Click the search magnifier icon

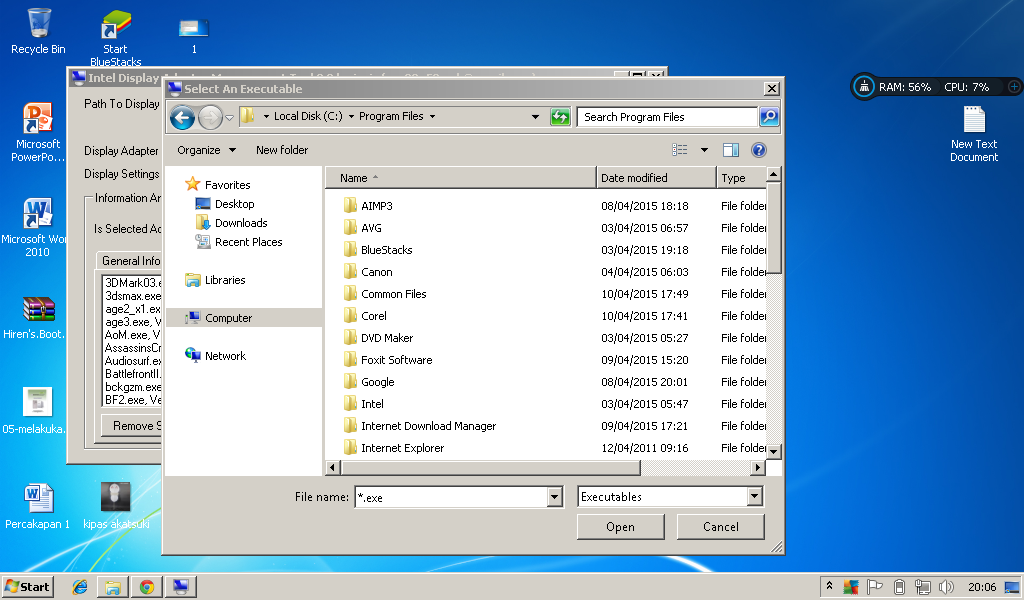click(769, 117)
